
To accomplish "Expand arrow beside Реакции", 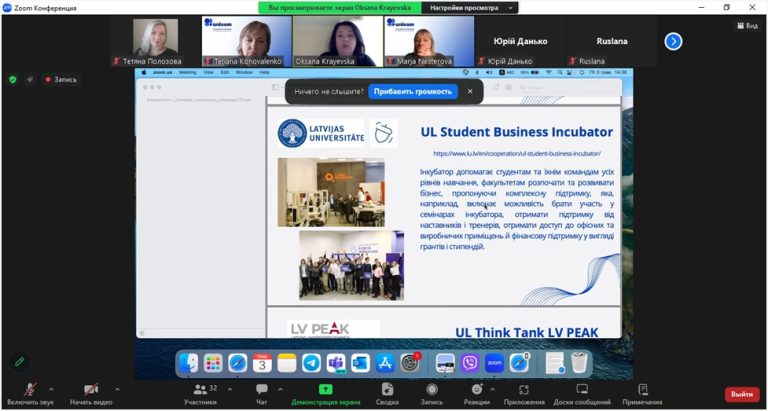I will (492, 389).
